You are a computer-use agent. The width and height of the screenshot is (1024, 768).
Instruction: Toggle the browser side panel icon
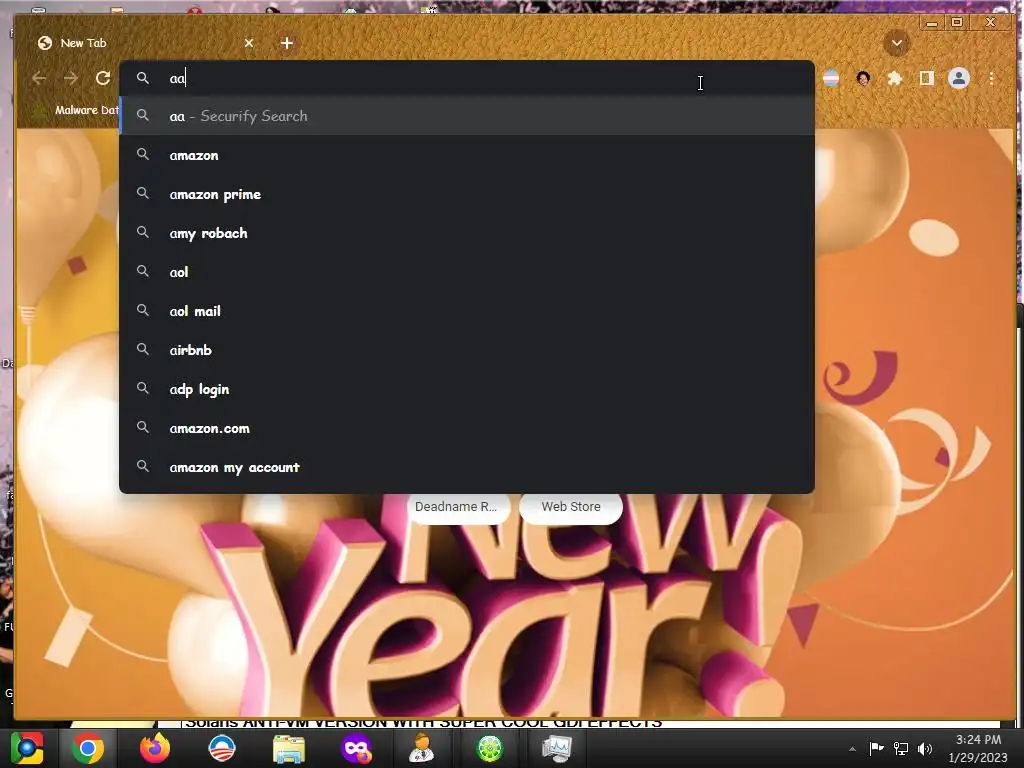(x=926, y=78)
